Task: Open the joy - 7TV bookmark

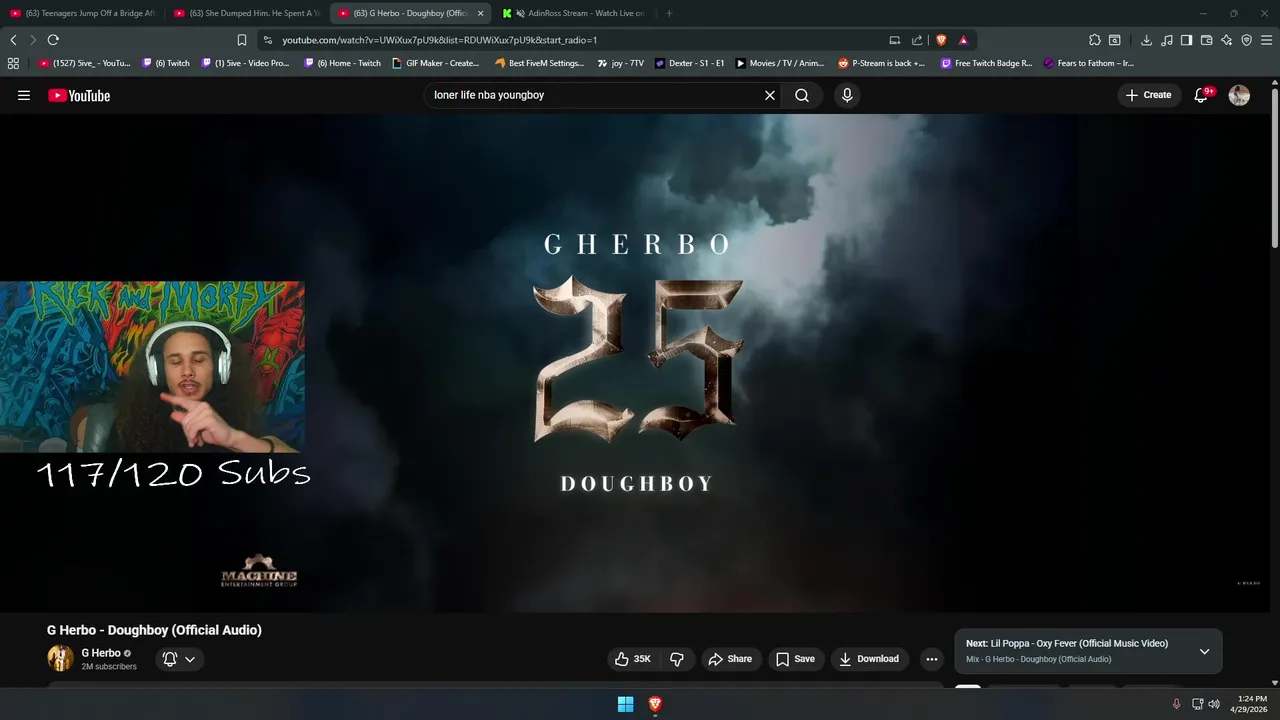Action: coord(620,63)
